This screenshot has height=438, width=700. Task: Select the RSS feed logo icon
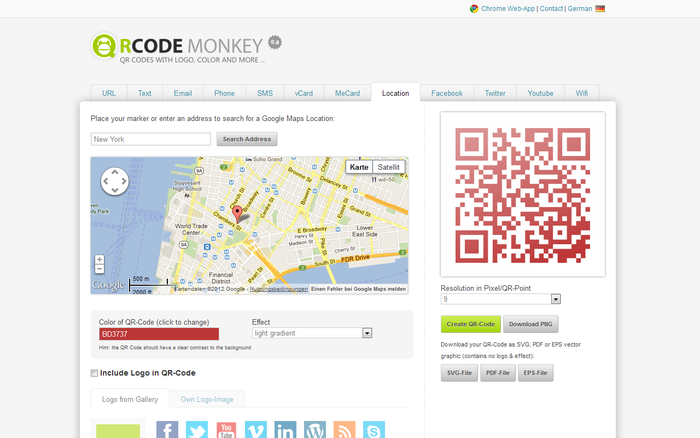pyautogui.click(x=344, y=430)
